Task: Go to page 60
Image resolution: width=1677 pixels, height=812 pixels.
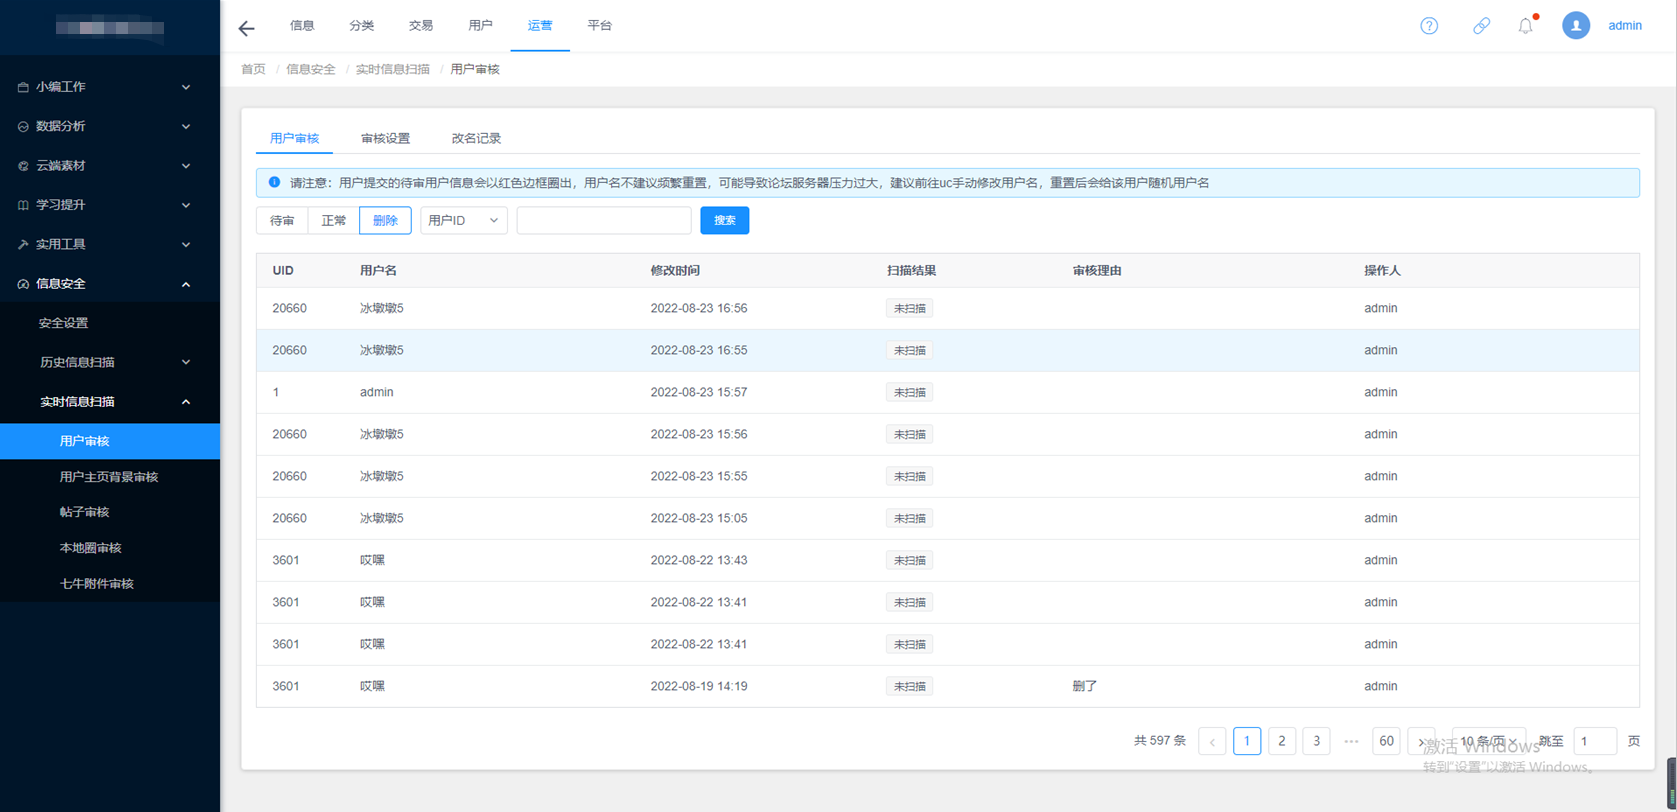Action: pyautogui.click(x=1386, y=741)
